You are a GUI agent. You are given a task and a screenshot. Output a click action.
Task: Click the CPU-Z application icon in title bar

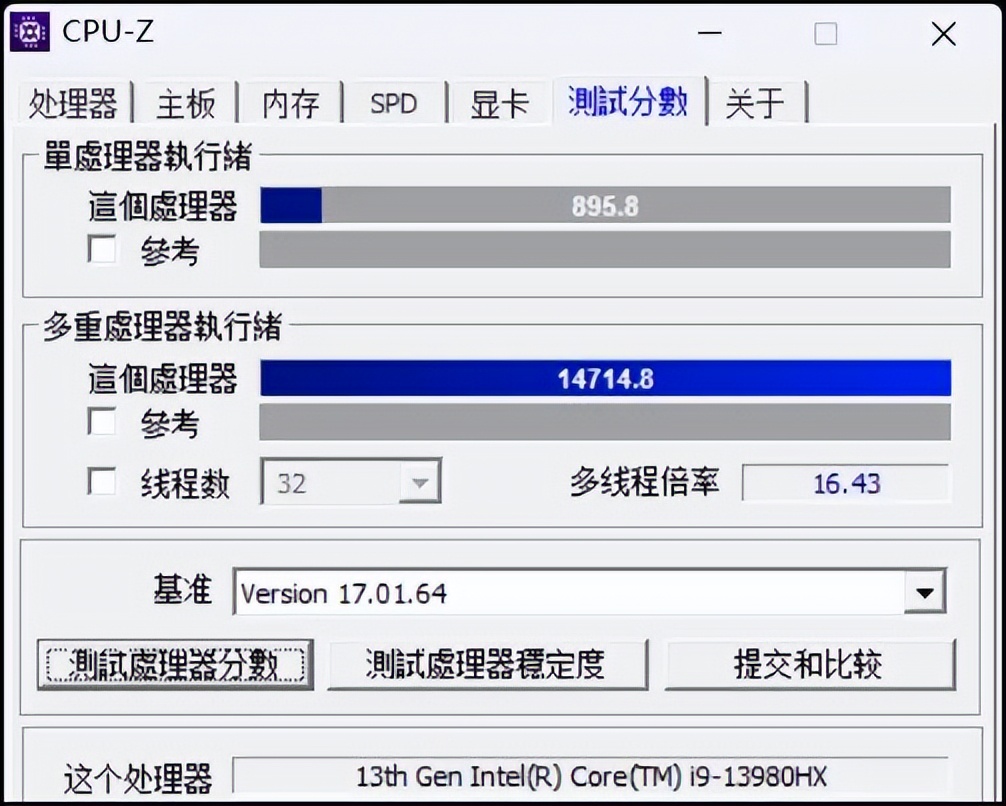point(28,30)
